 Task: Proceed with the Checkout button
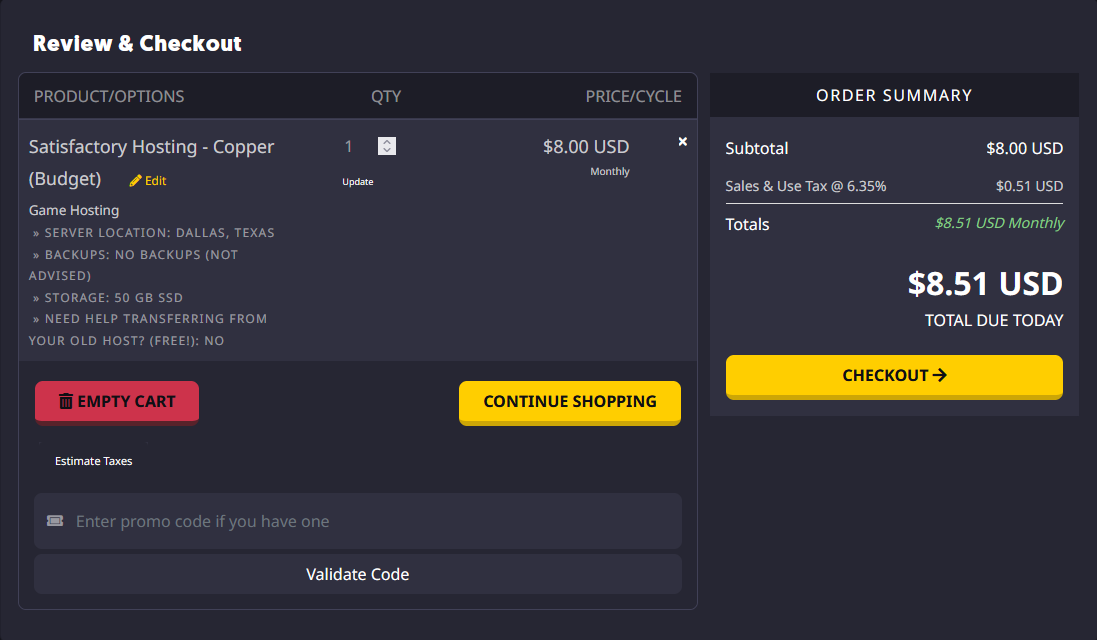point(894,376)
